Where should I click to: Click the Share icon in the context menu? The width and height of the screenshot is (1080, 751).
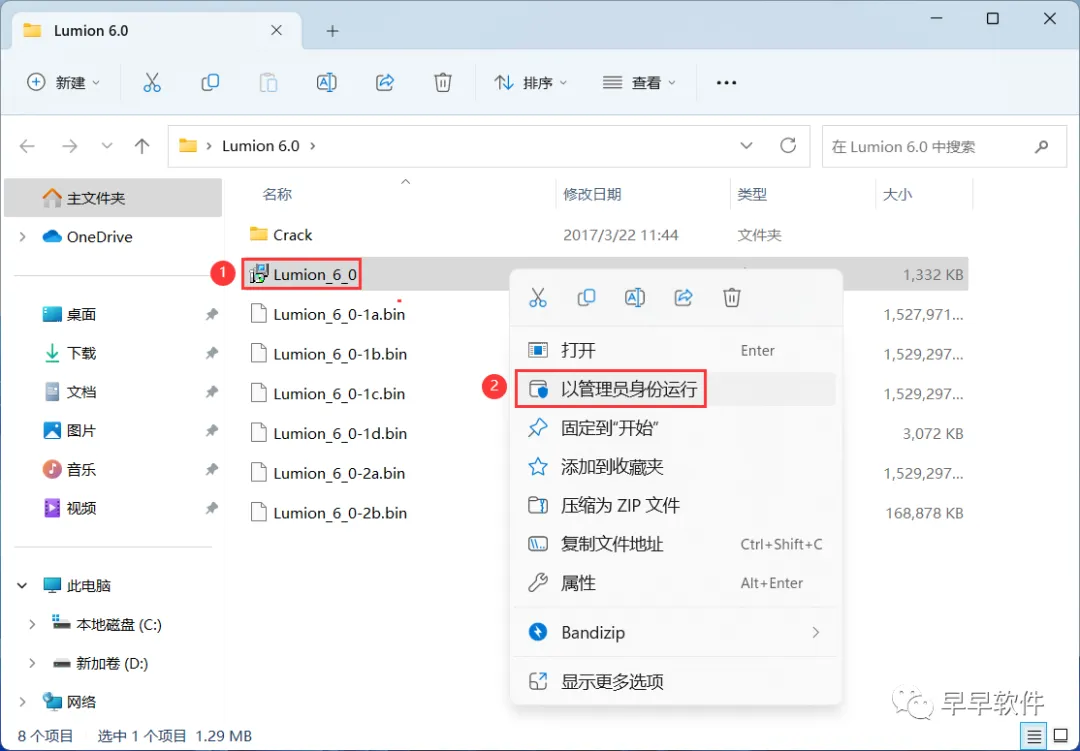(x=683, y=298)
